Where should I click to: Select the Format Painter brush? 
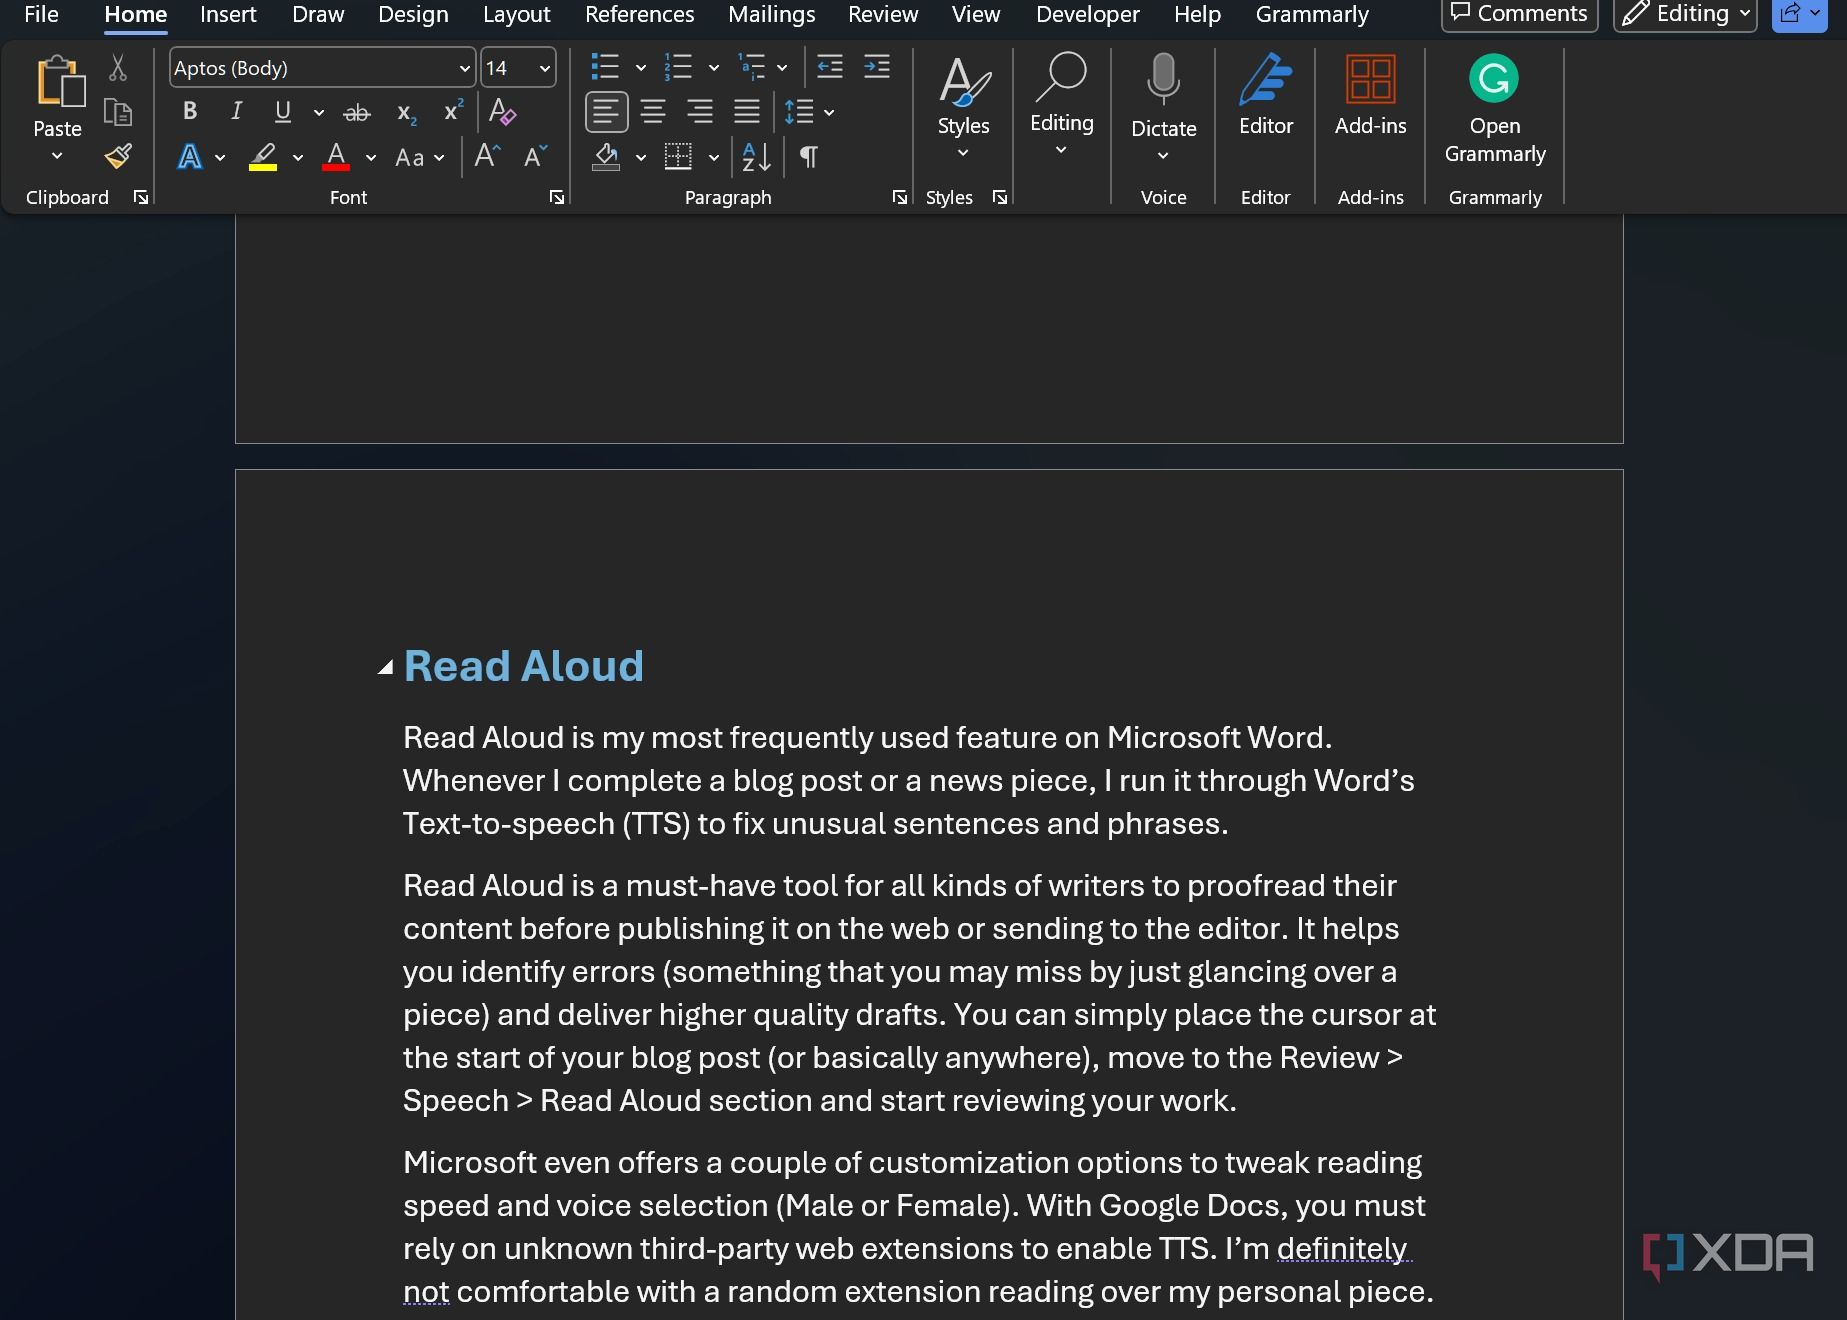pos(118,156)
